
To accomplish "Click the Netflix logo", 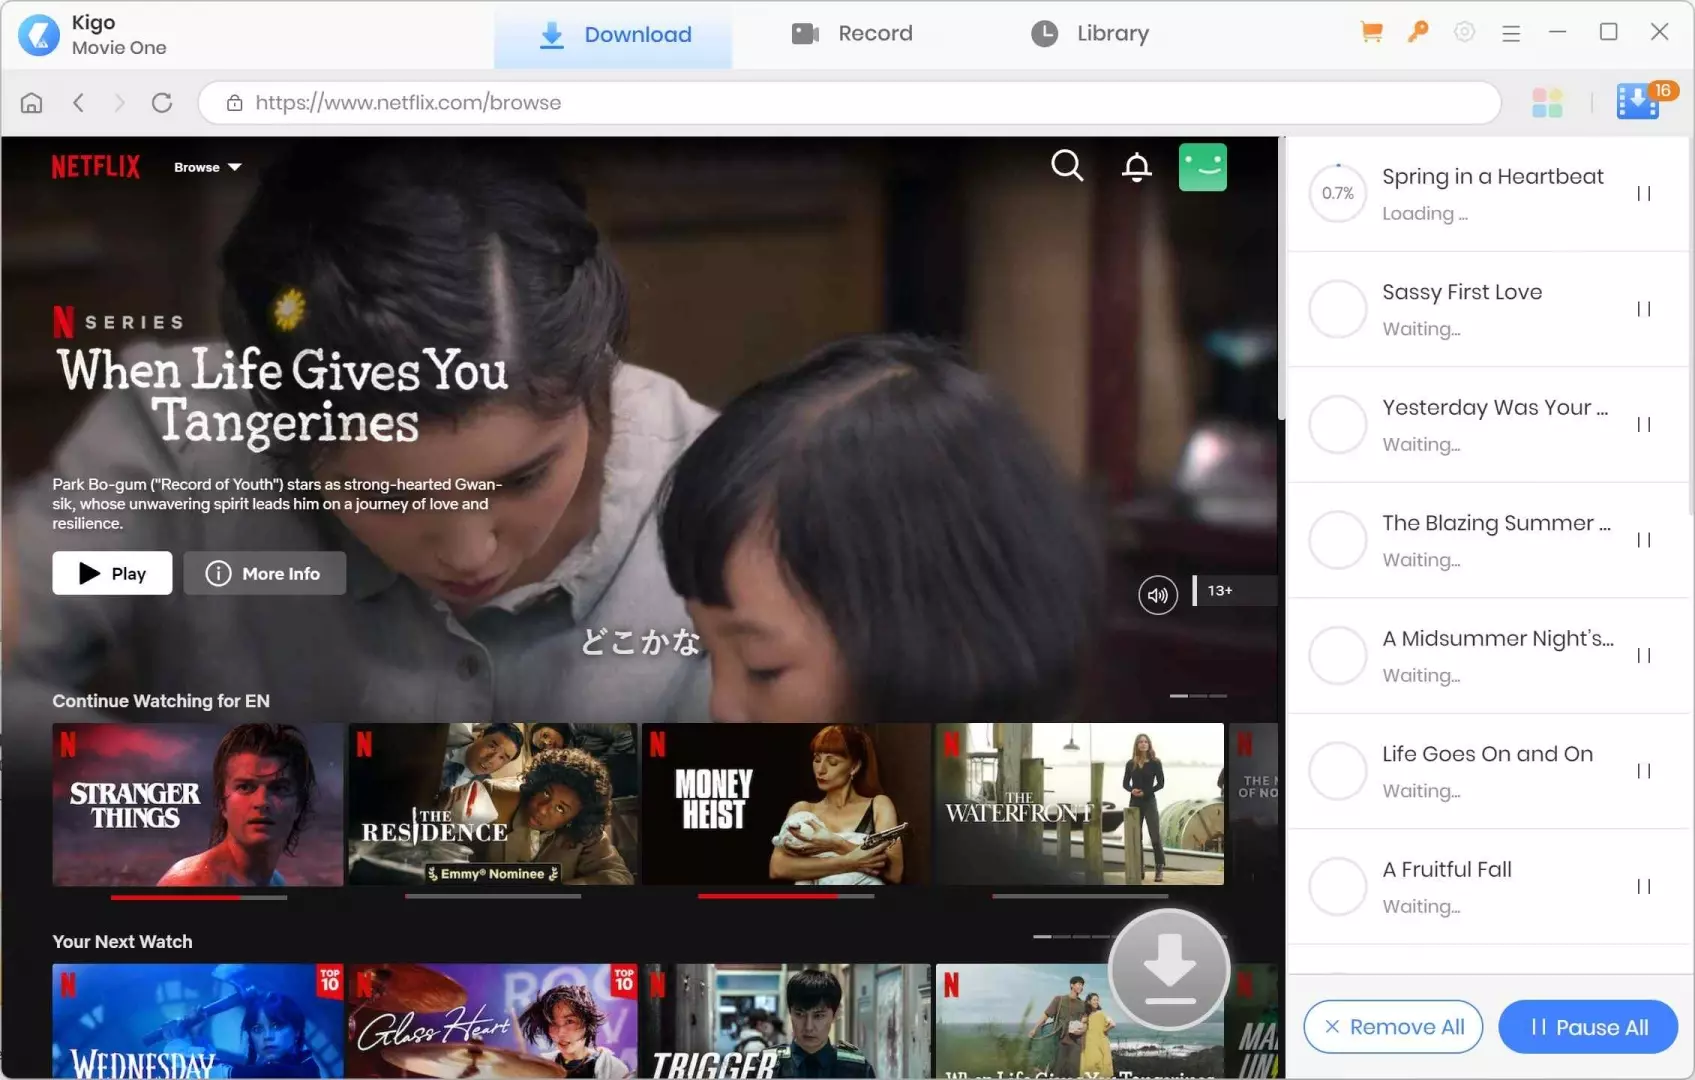I will (96, 166).
